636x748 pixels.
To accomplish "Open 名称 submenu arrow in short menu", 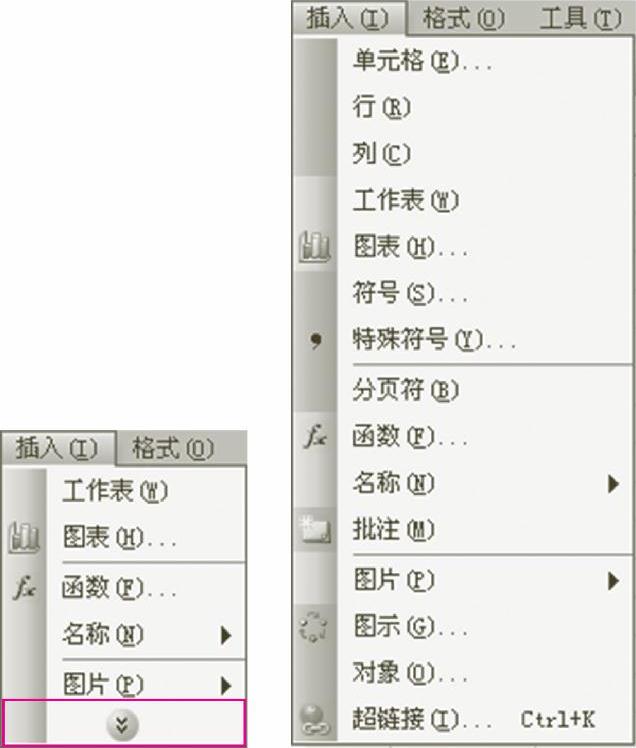I will tap(226, 635).
